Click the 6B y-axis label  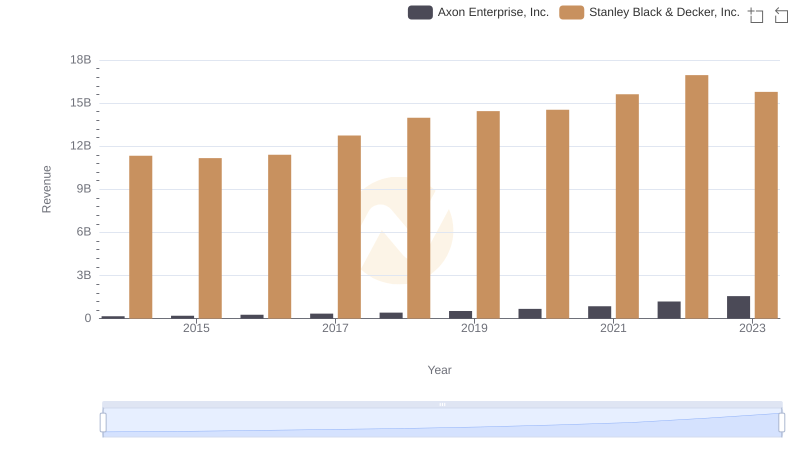[x=84, y=232]
